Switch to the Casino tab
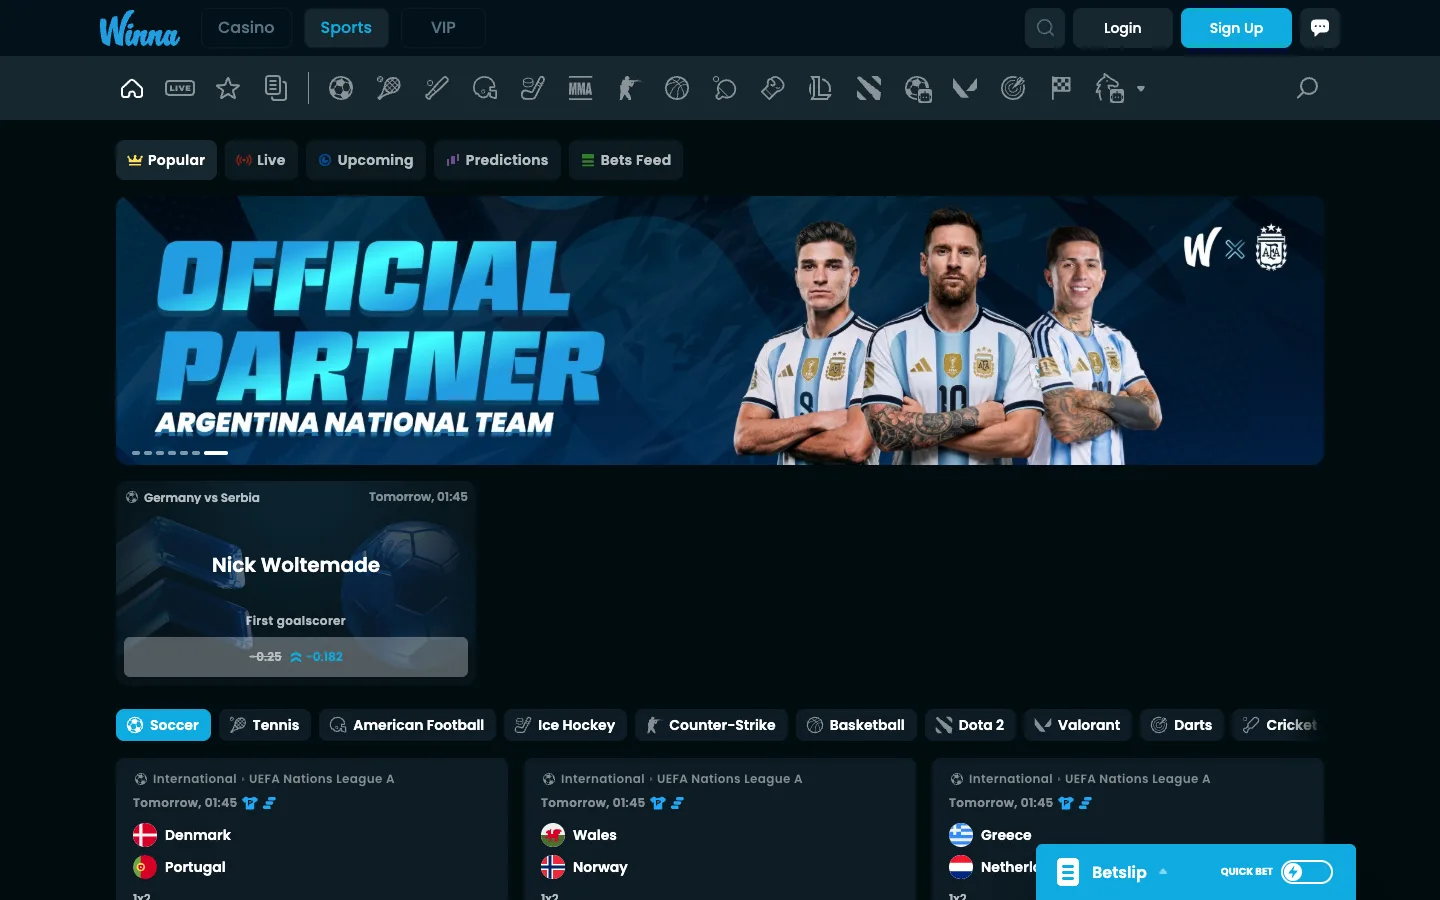 tap(246, 28)
